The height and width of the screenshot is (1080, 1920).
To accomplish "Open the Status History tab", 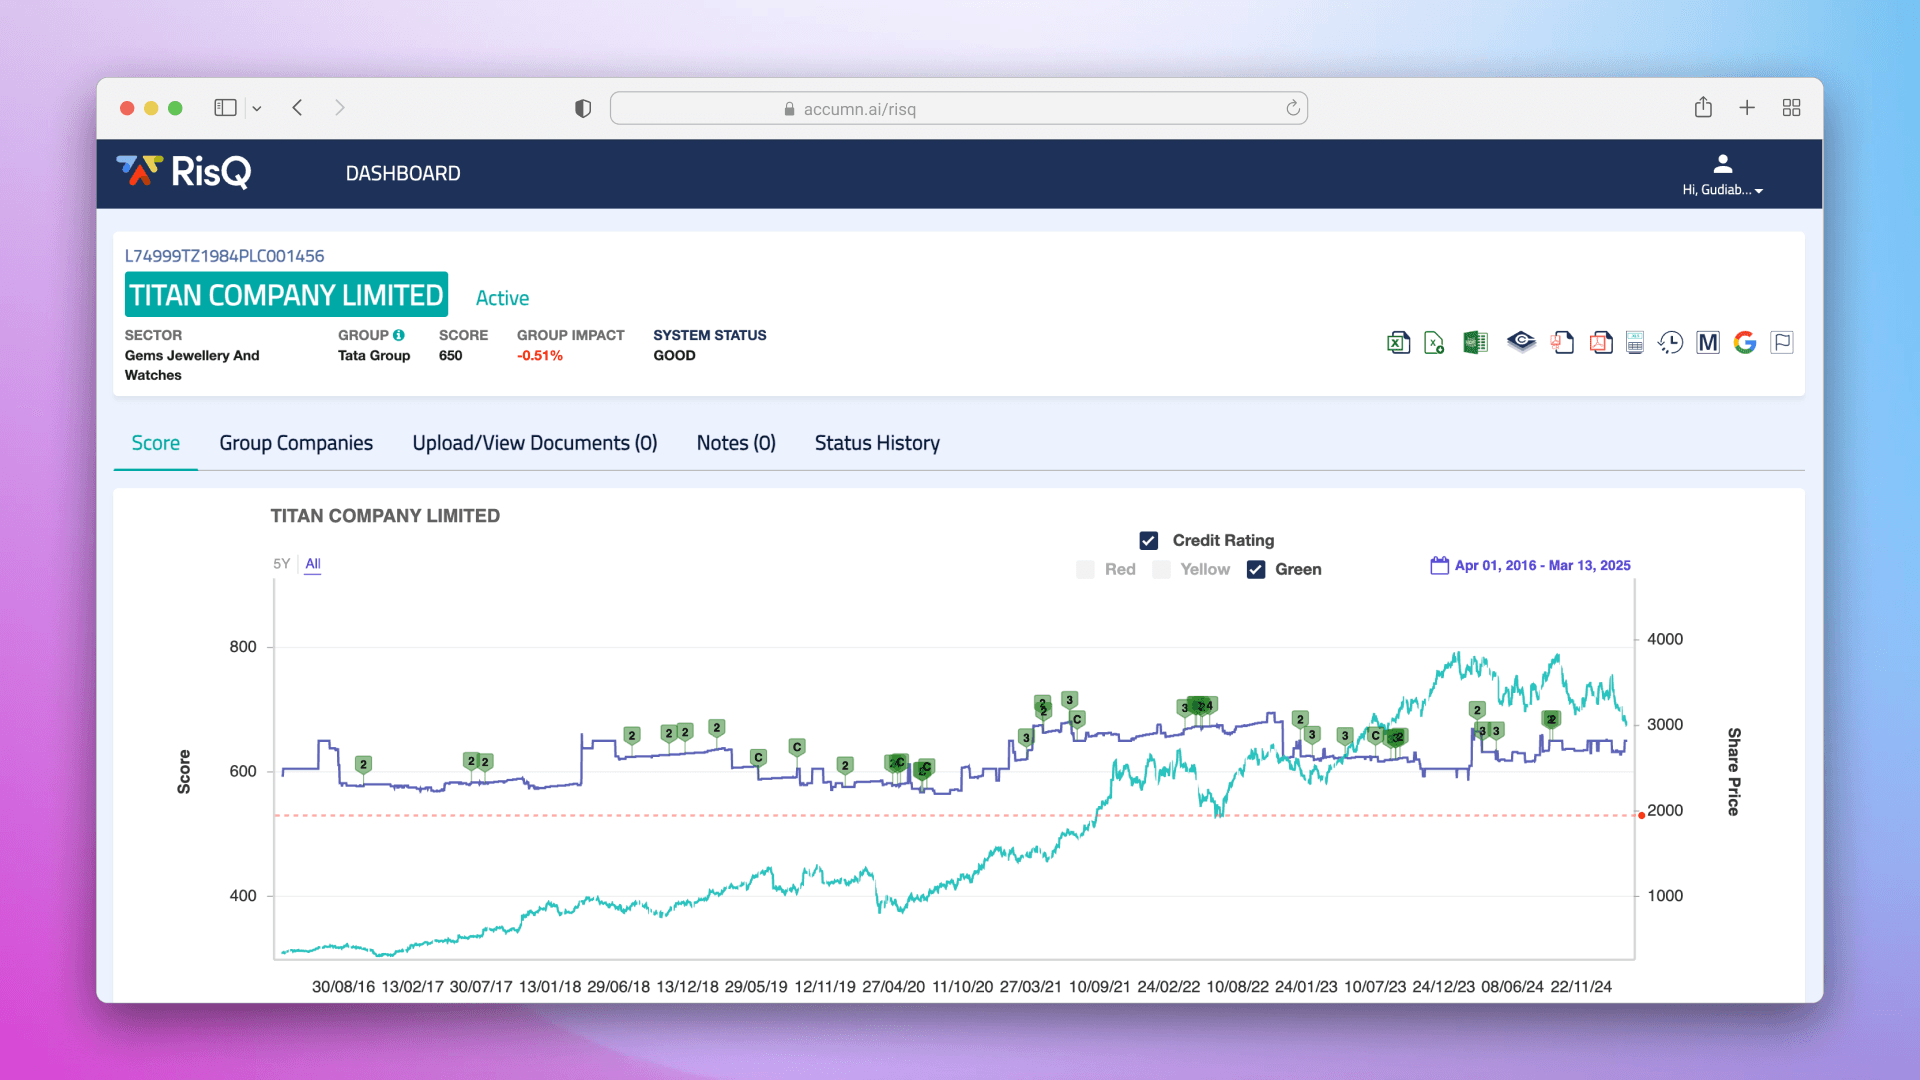I will [x=877, y=443].
